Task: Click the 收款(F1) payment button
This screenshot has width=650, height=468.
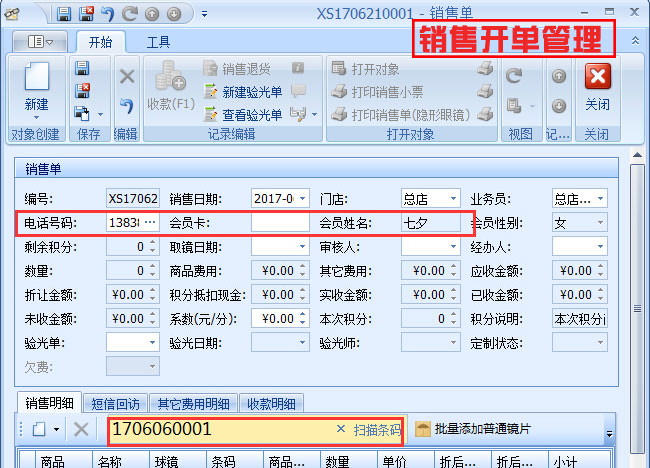Action: (171, 86)
